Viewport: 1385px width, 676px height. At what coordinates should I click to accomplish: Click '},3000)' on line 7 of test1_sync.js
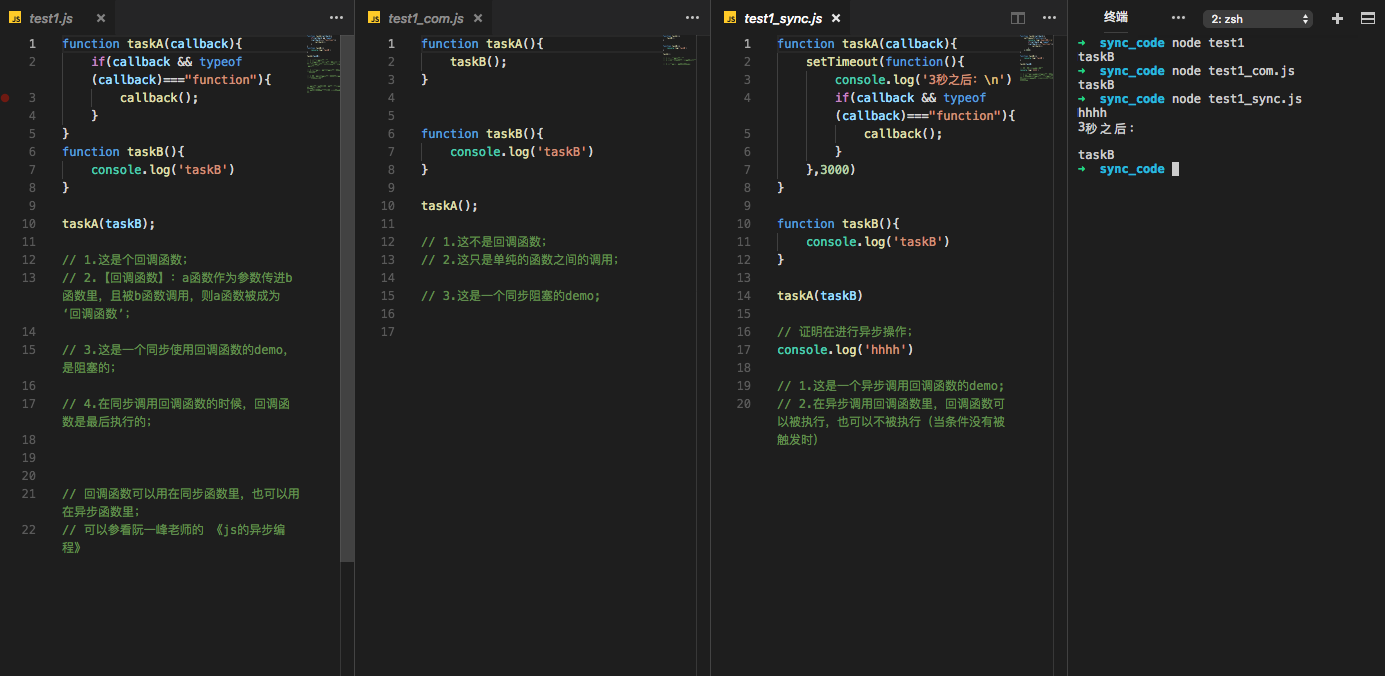831,169
